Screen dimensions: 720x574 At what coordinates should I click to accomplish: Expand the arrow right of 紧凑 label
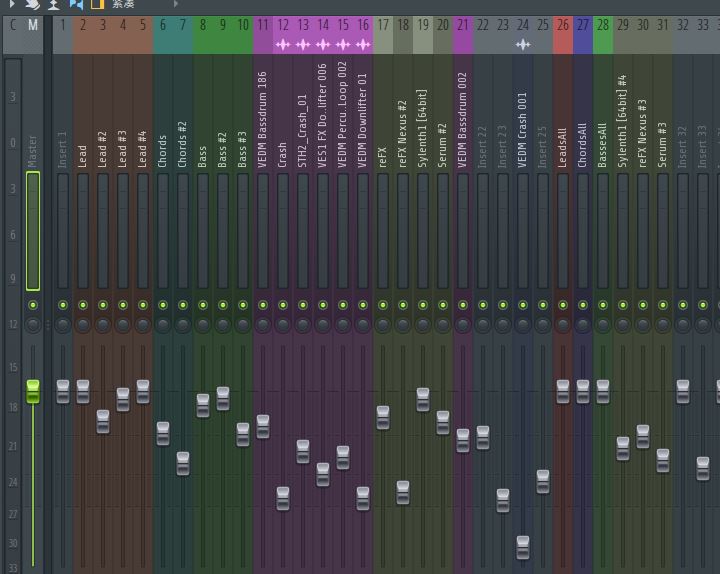pos(175,4)
